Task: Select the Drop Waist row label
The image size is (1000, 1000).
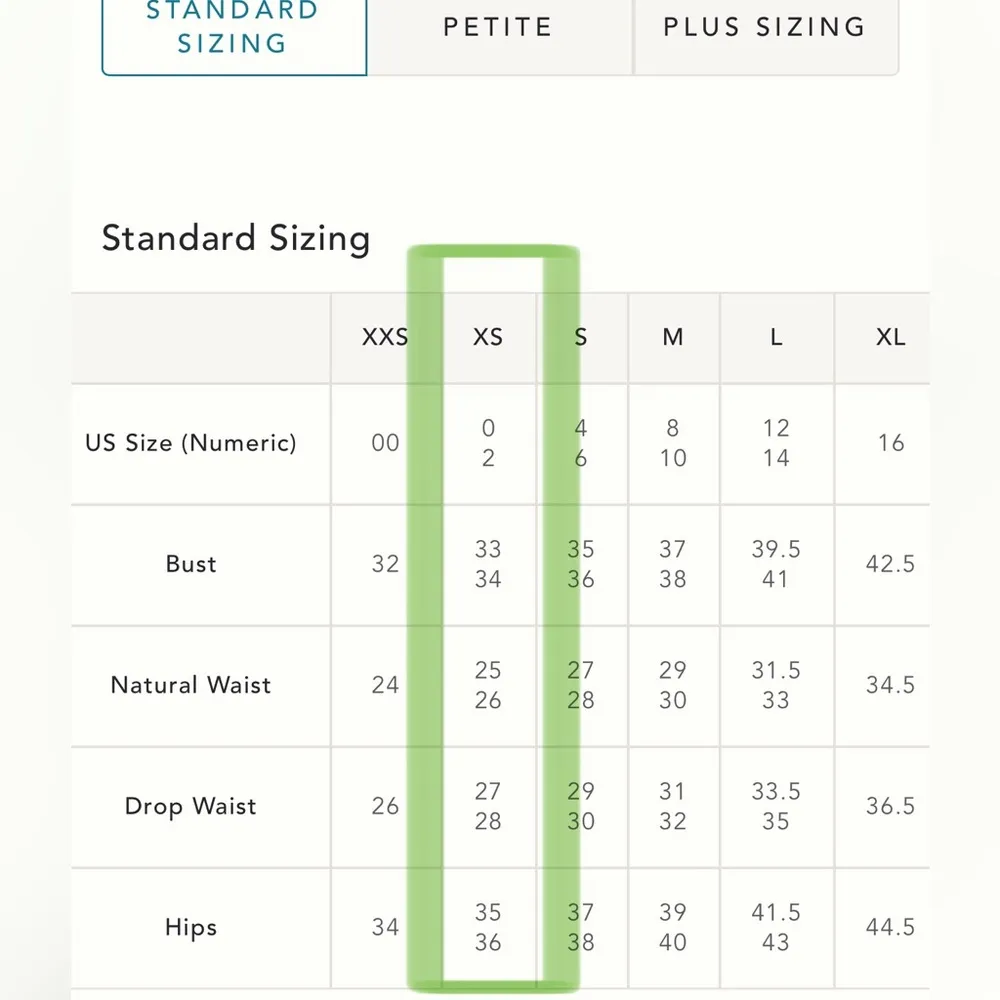Action: (x=191, y=806)
